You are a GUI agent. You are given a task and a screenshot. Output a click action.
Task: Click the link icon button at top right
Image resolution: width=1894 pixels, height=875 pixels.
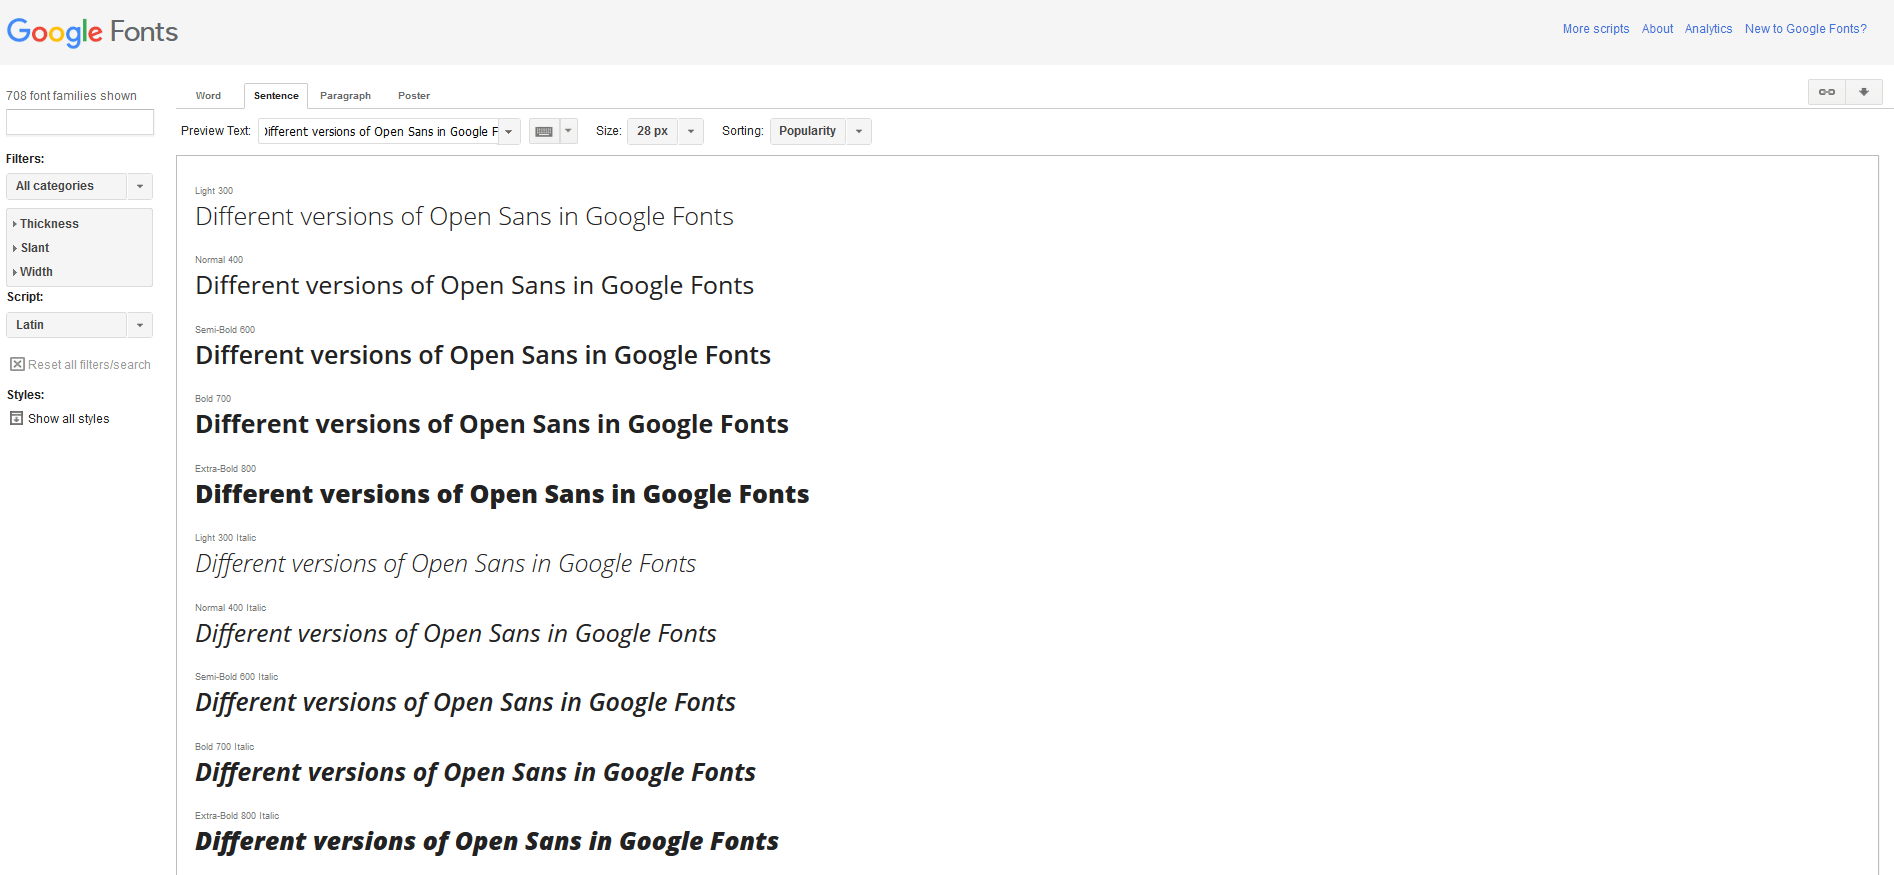[x=1827, y=92]
